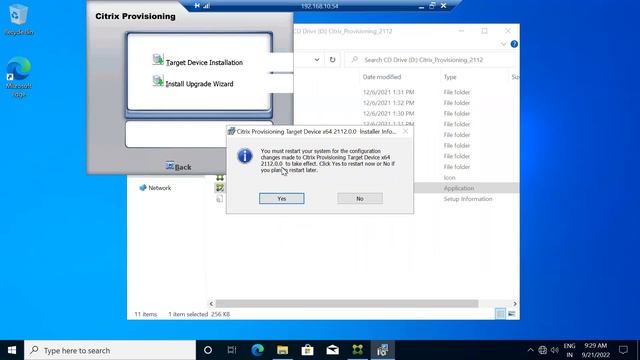Select folder dated 12/6/2021 1:30 PM
This screenshot has width=640, height=360.
(389, 113)
